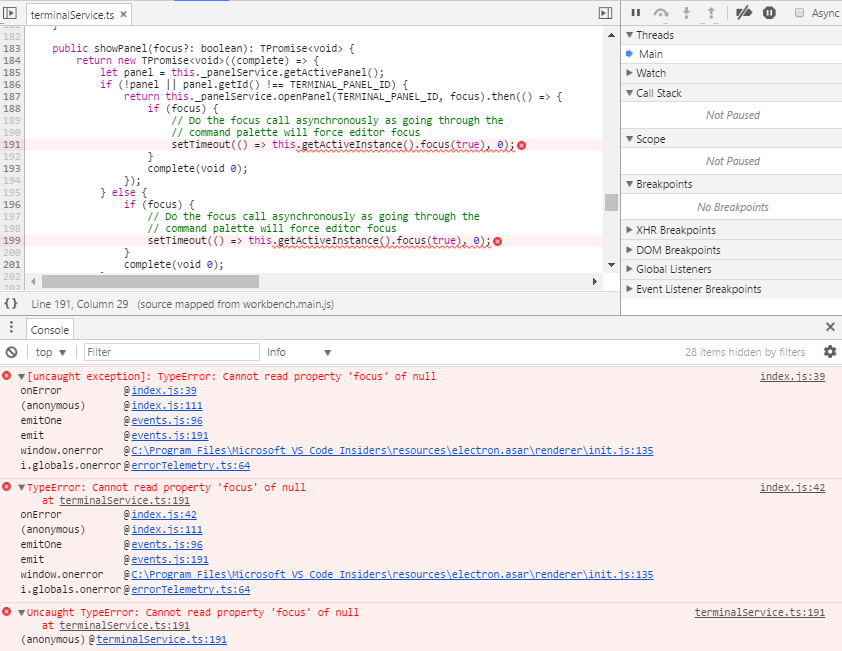842x651 pixels.
Task: Select the Console drawer tab
Action: [49, 330]
